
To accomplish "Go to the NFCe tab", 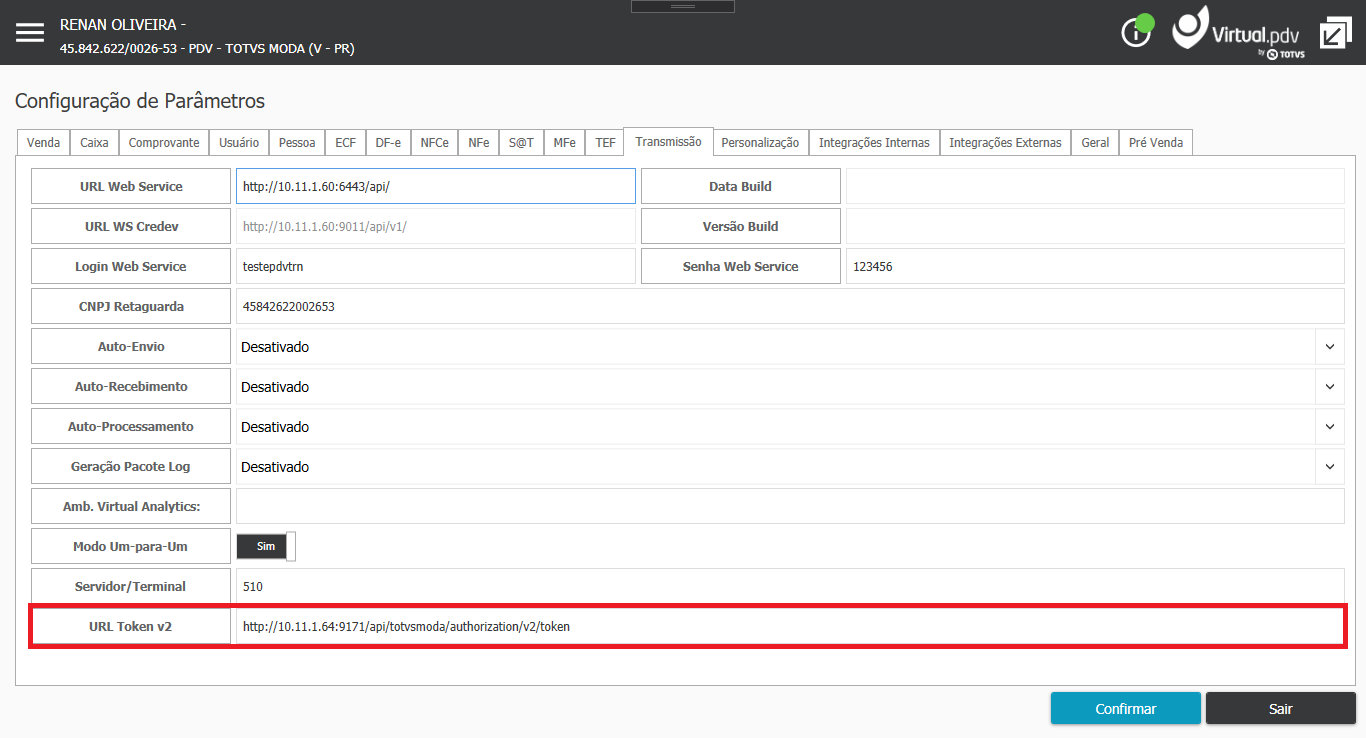I will point(435,142).
